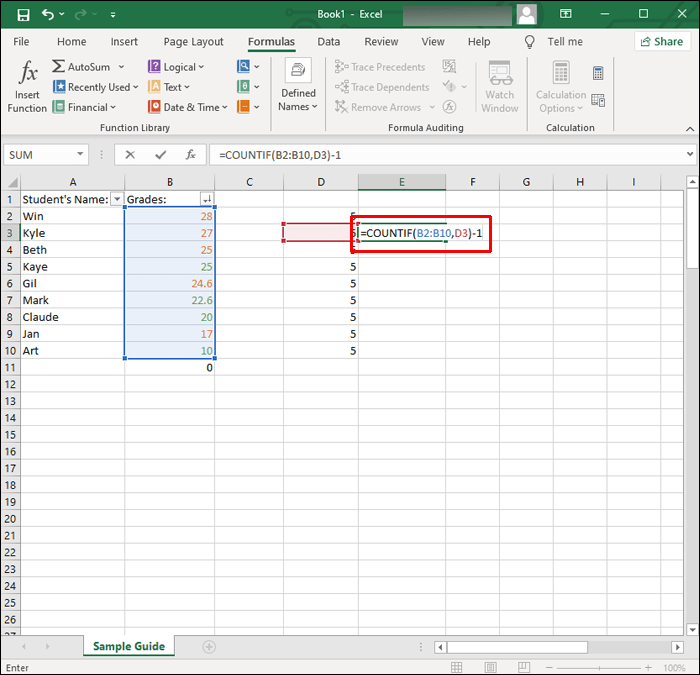The height and width of the screenshot is (675, 700).
Task: Click the Evaluate Formula icon
Action: (449, 107)
